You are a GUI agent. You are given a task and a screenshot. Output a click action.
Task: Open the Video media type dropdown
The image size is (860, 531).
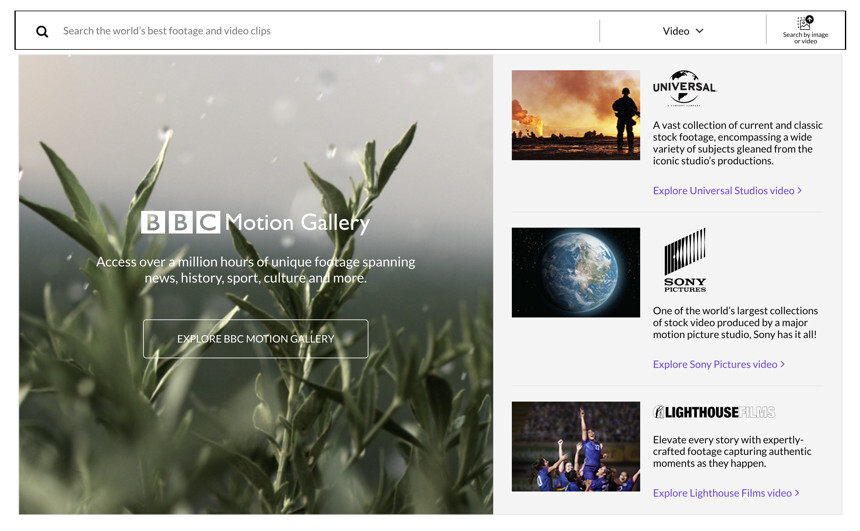point(683,31)
